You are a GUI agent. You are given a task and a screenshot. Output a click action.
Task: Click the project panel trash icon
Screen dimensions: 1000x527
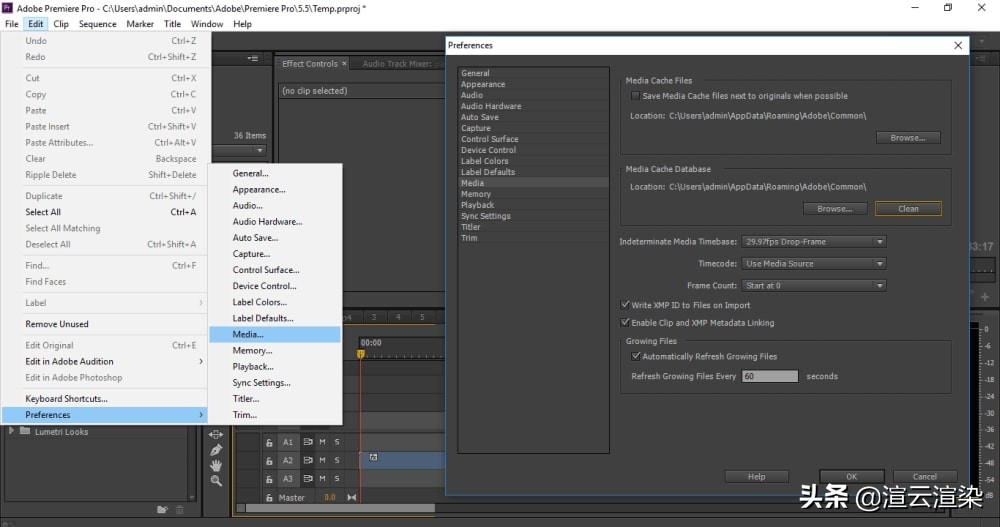click(x=180, y=509)
